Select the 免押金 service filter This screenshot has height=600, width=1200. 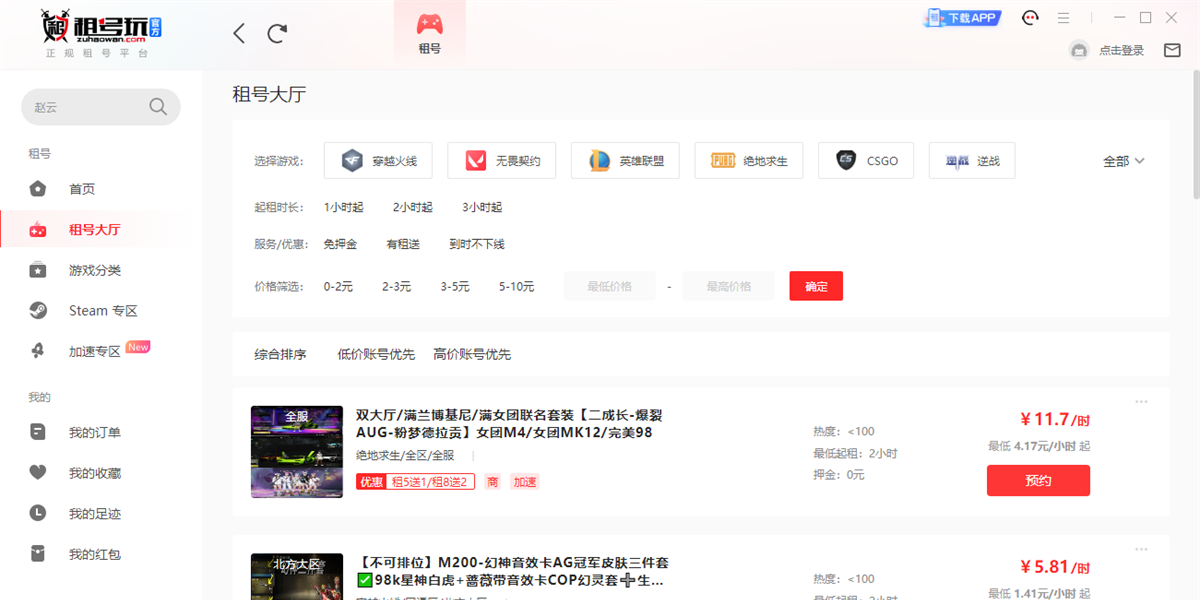tap(340, 244)
